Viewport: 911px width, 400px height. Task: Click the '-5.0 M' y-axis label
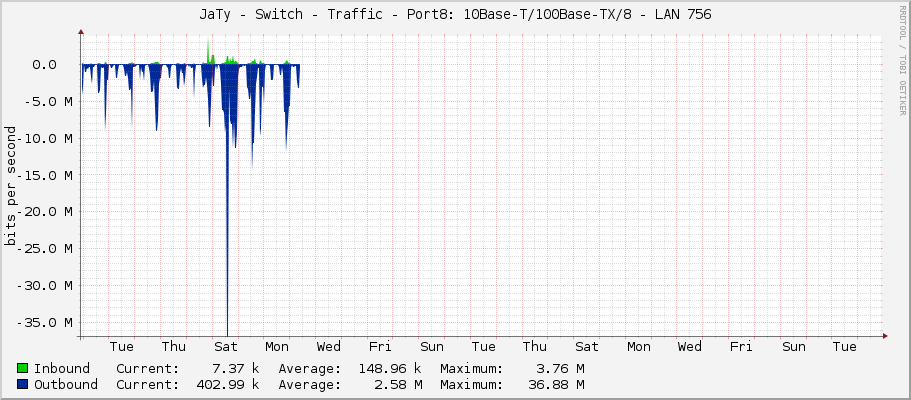pos(51,102)
